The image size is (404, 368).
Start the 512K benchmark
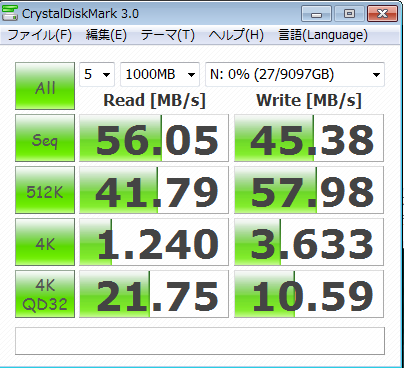(x=45, y=190)
